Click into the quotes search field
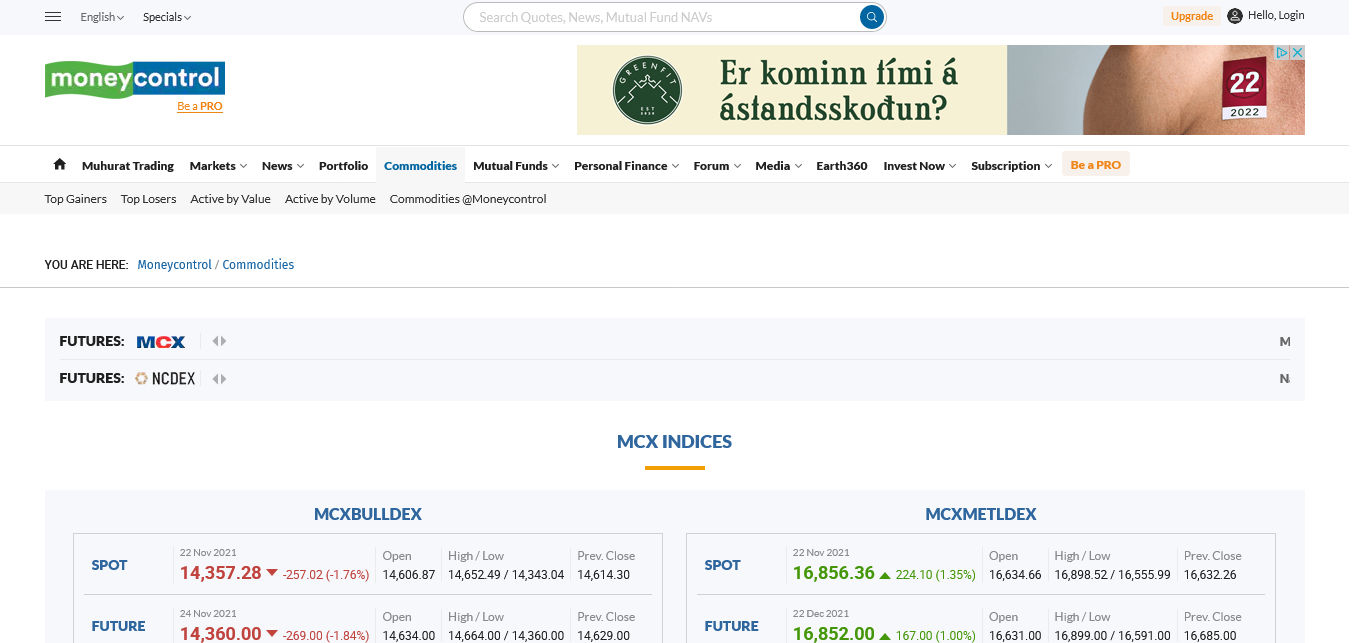 (x=660, y=17)
